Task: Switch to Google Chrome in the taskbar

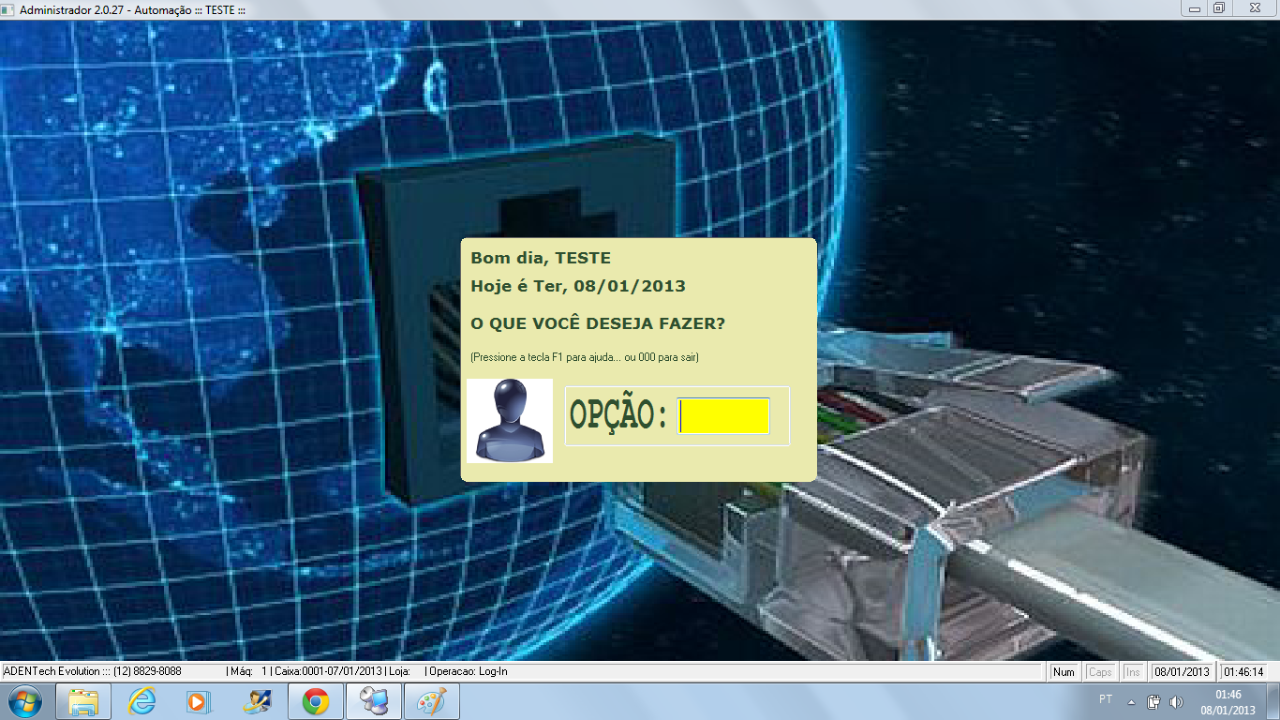Action: 316,702
